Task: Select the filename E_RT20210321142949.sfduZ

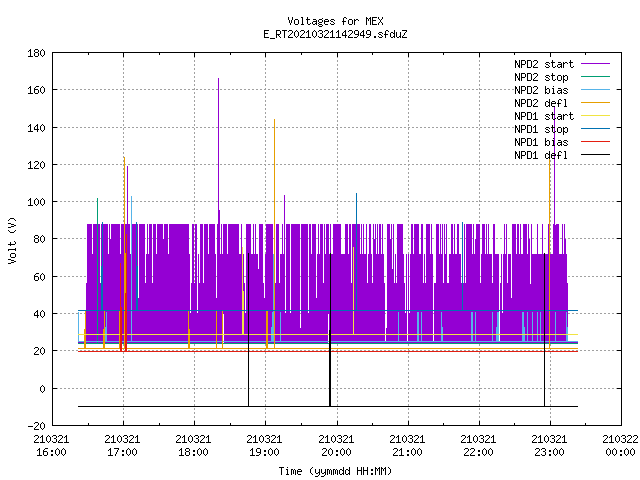Action: coord(335,34)
